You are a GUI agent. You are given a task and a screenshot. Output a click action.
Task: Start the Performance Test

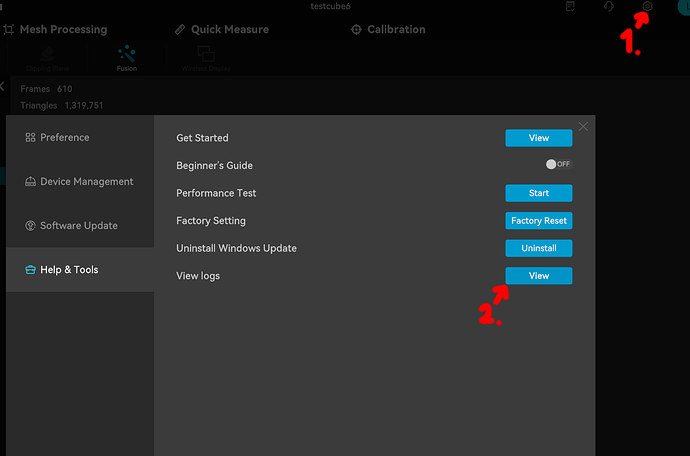click(539, 193)
